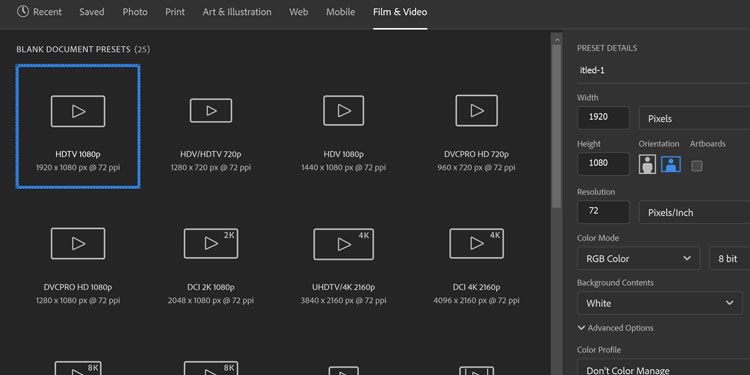
Task: Open the Mobile tab
Action: point(341,12)
